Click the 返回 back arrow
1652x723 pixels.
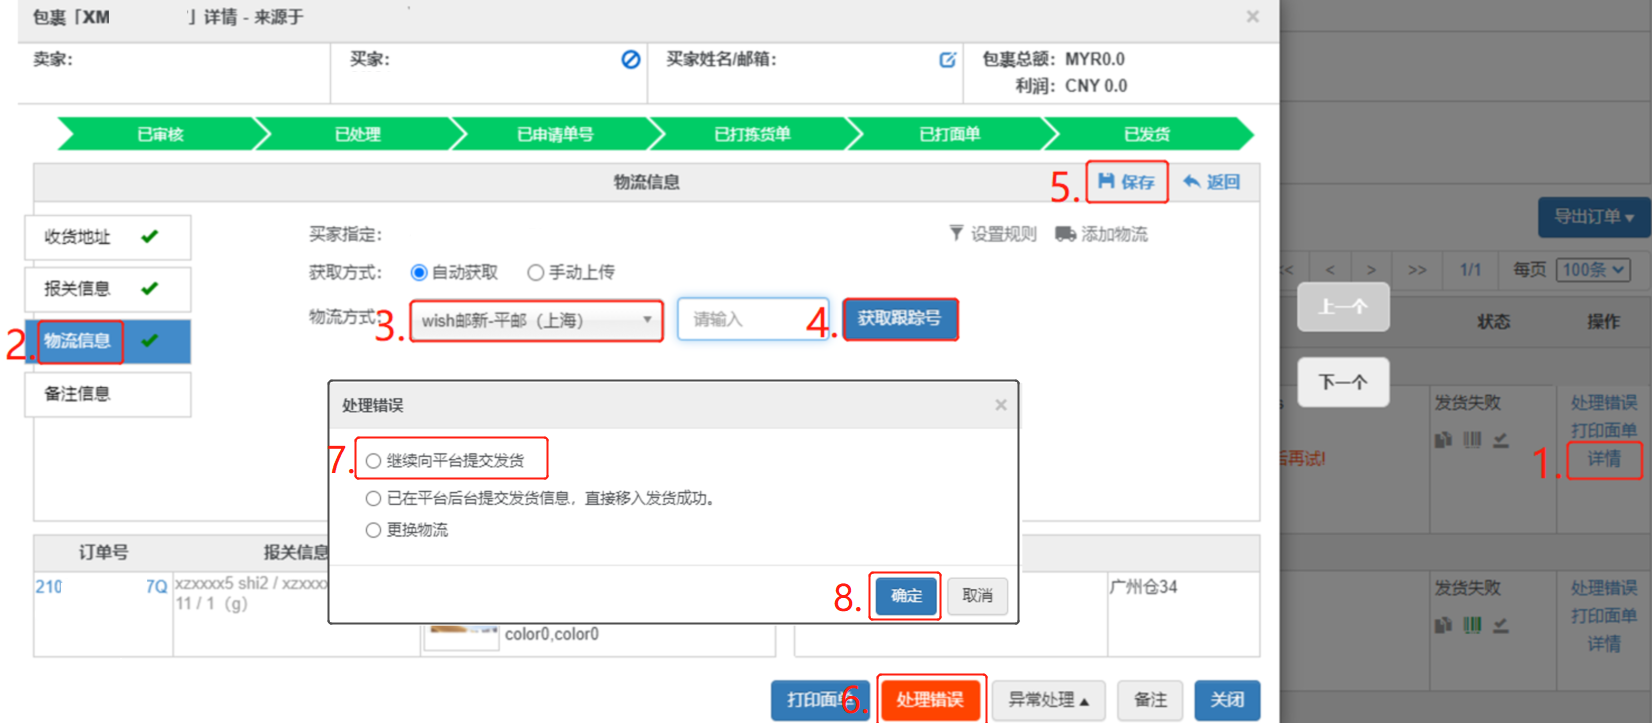[1191, 181]
